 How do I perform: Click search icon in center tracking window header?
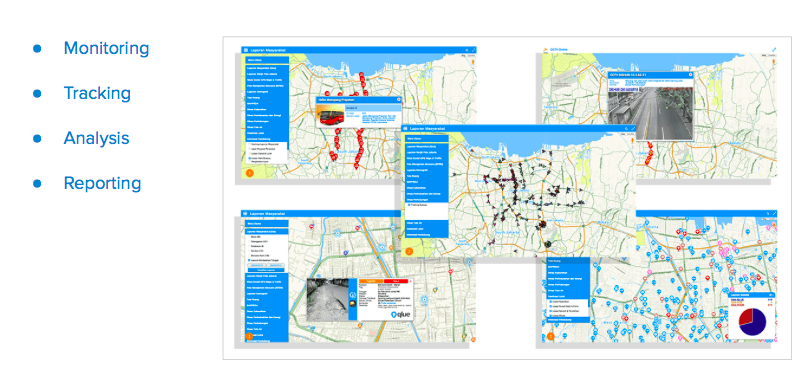click(x=626, y=128)
